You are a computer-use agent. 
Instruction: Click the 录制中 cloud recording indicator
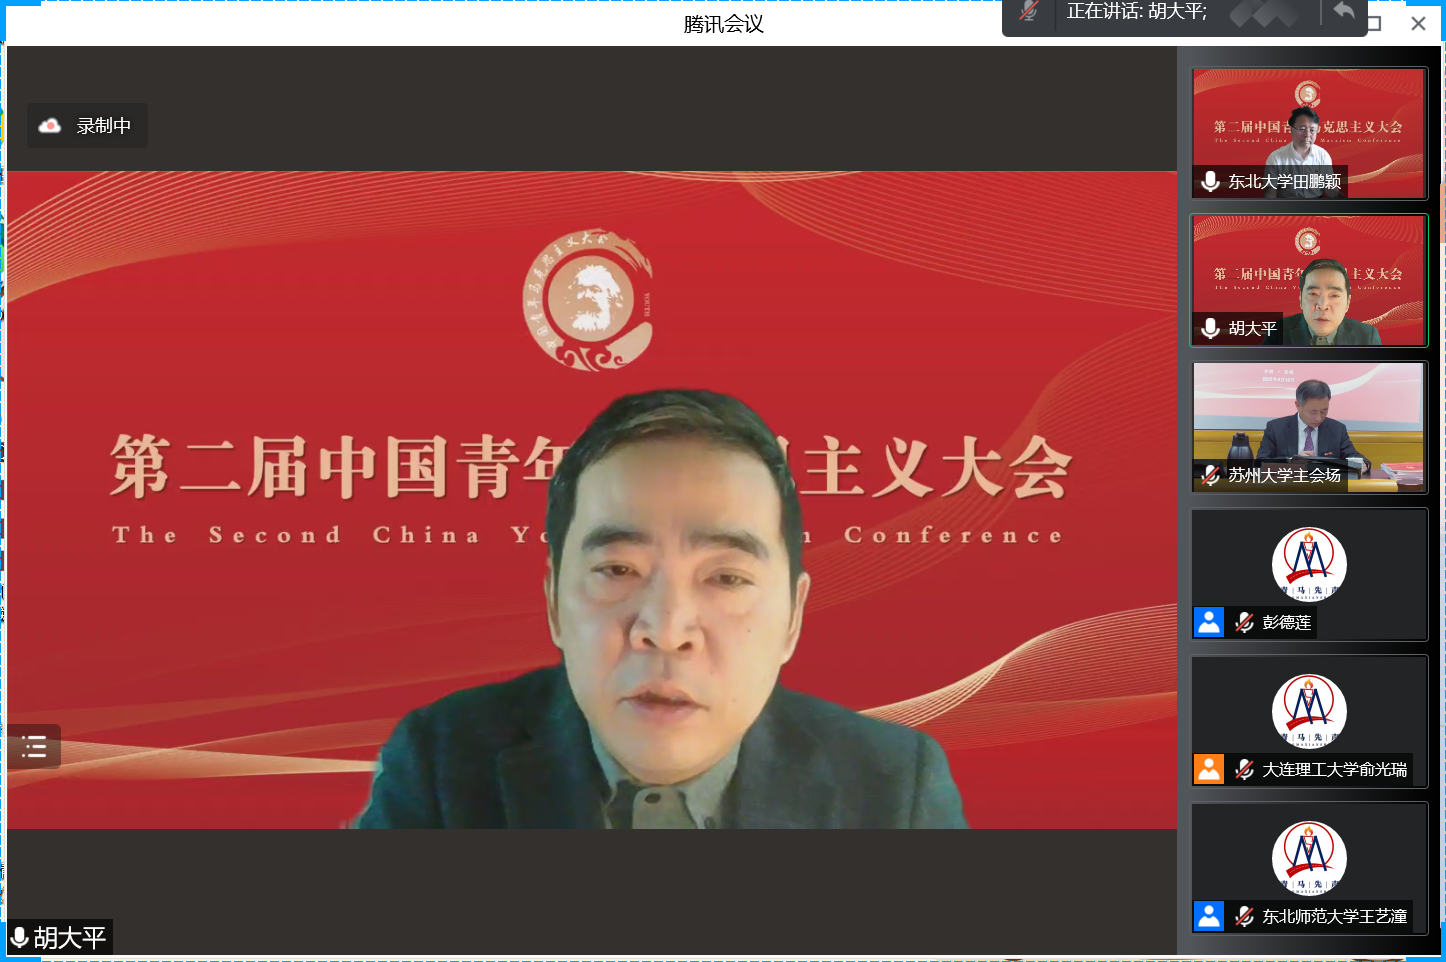click(x=87, y=126)
